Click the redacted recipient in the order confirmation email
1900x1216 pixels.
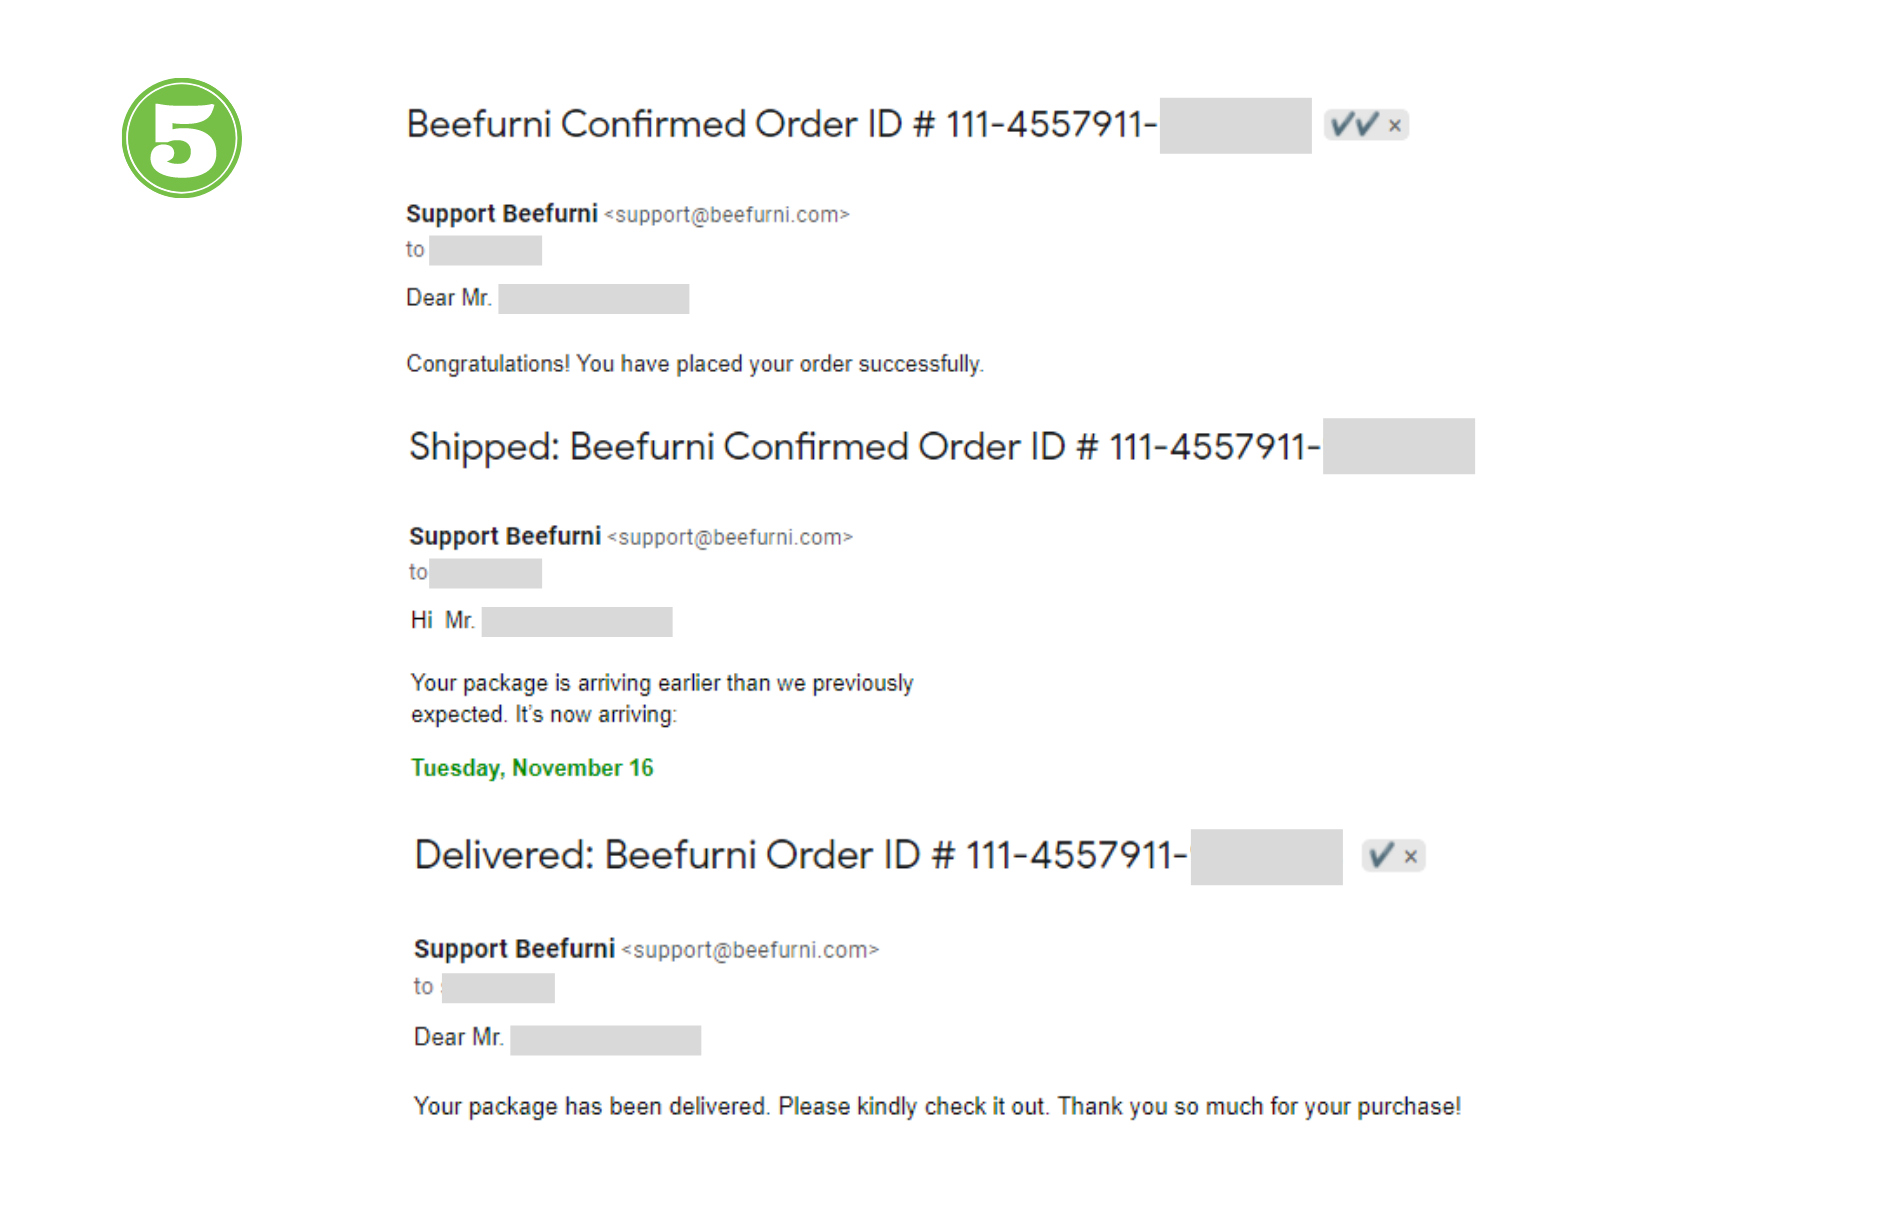(486, 250)
